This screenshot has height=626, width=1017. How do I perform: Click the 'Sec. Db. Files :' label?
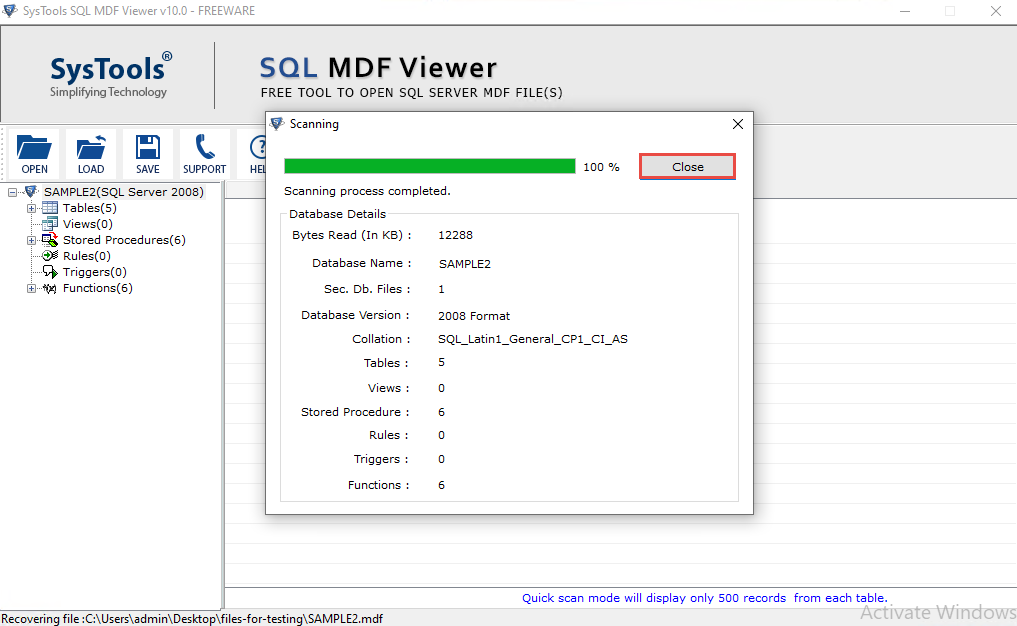367,289
